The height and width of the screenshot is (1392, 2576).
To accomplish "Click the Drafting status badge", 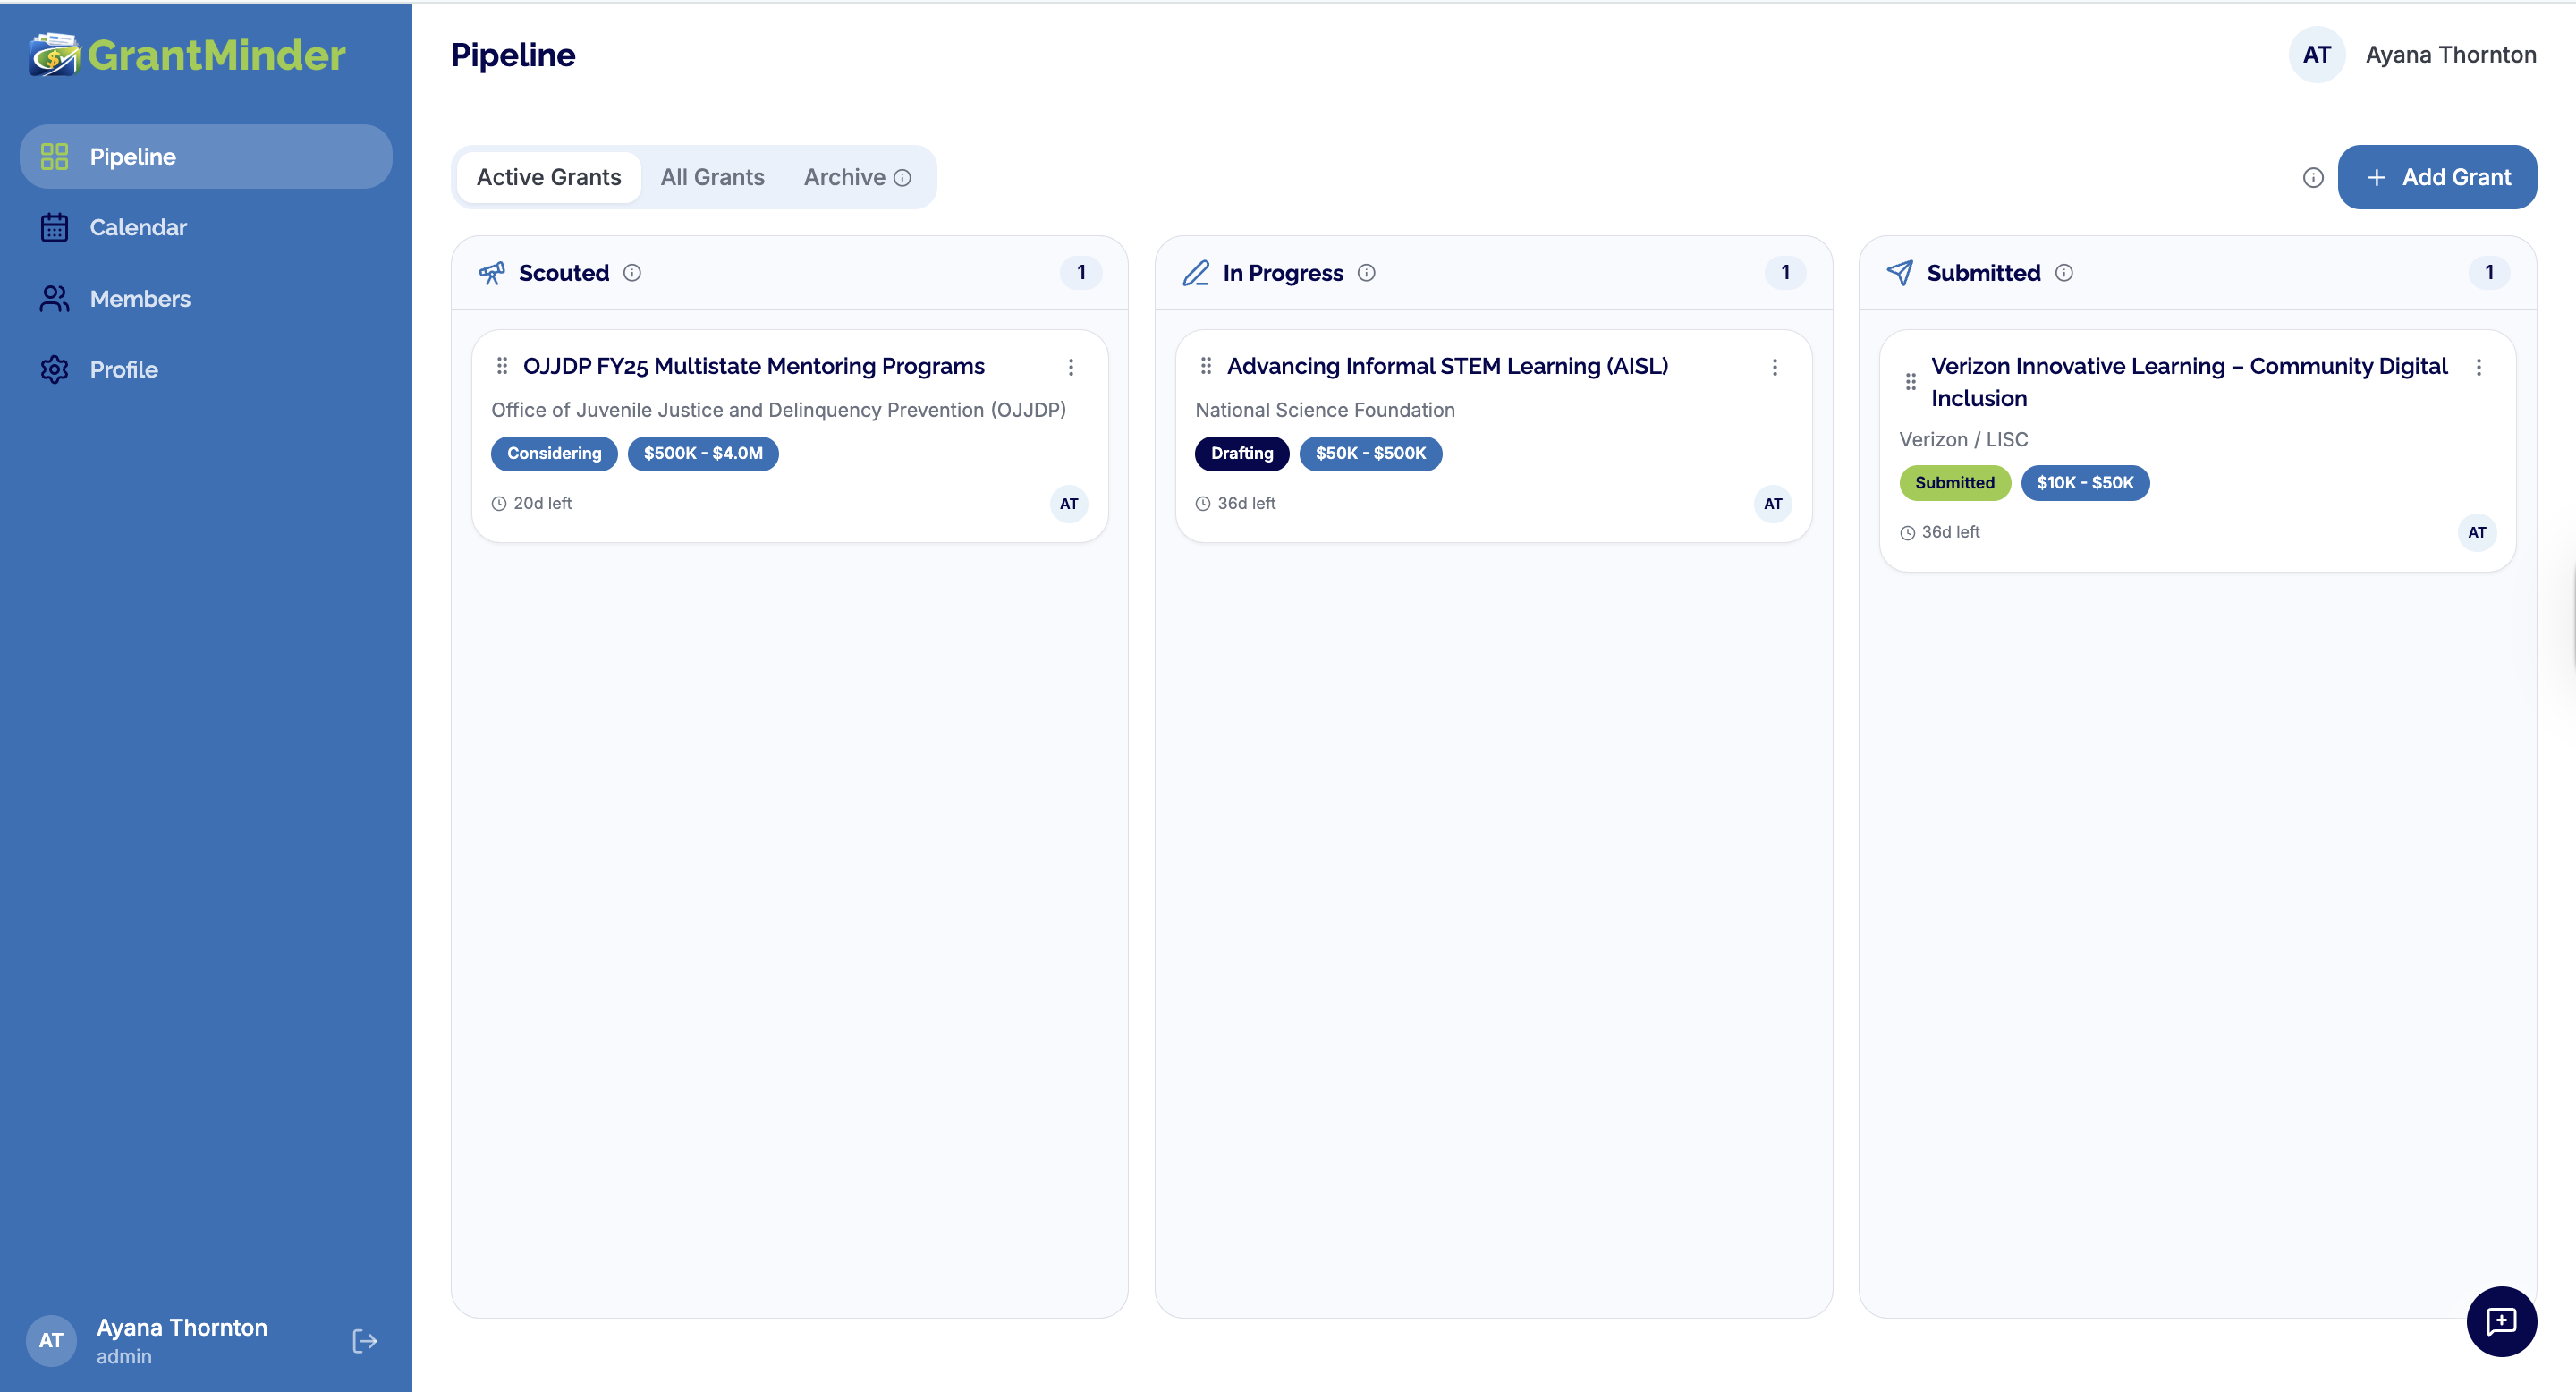I will 1241,453.
